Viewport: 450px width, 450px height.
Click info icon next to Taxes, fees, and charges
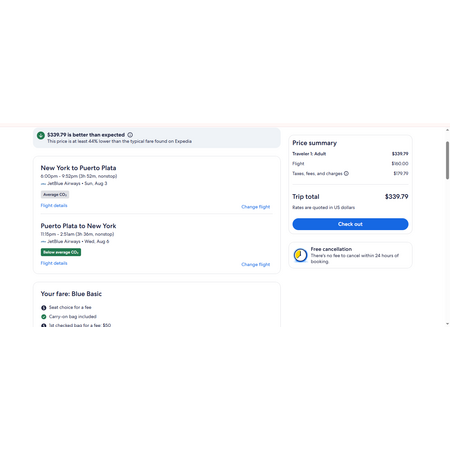[346, 173]
